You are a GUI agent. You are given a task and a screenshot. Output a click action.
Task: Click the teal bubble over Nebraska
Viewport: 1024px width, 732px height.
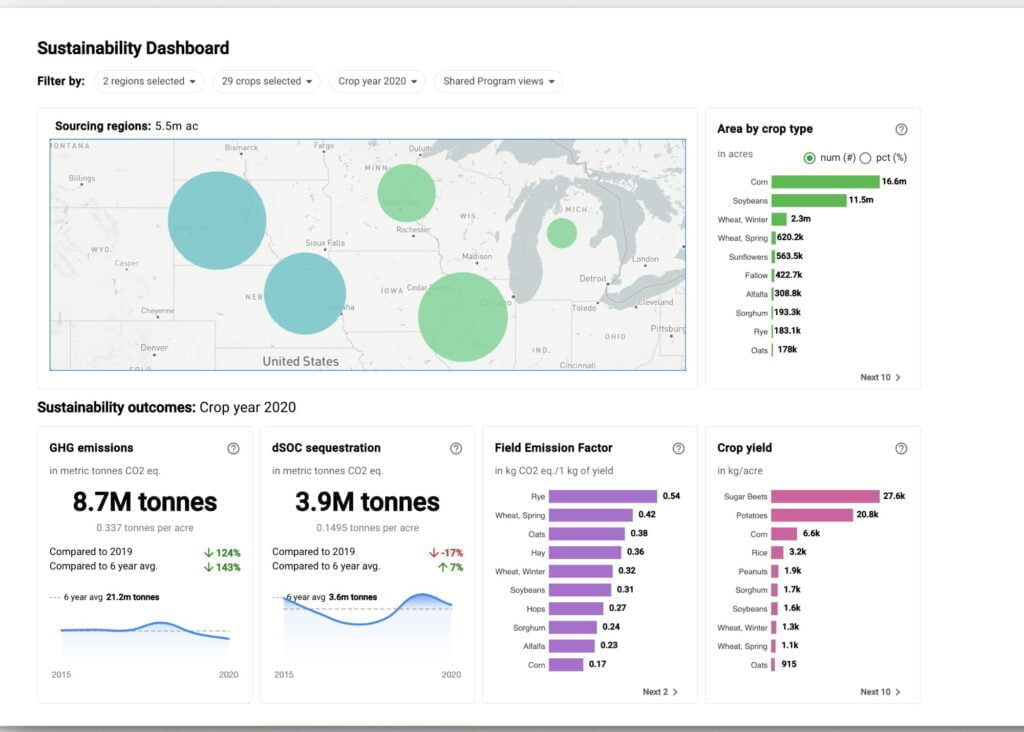coord(305,293)
